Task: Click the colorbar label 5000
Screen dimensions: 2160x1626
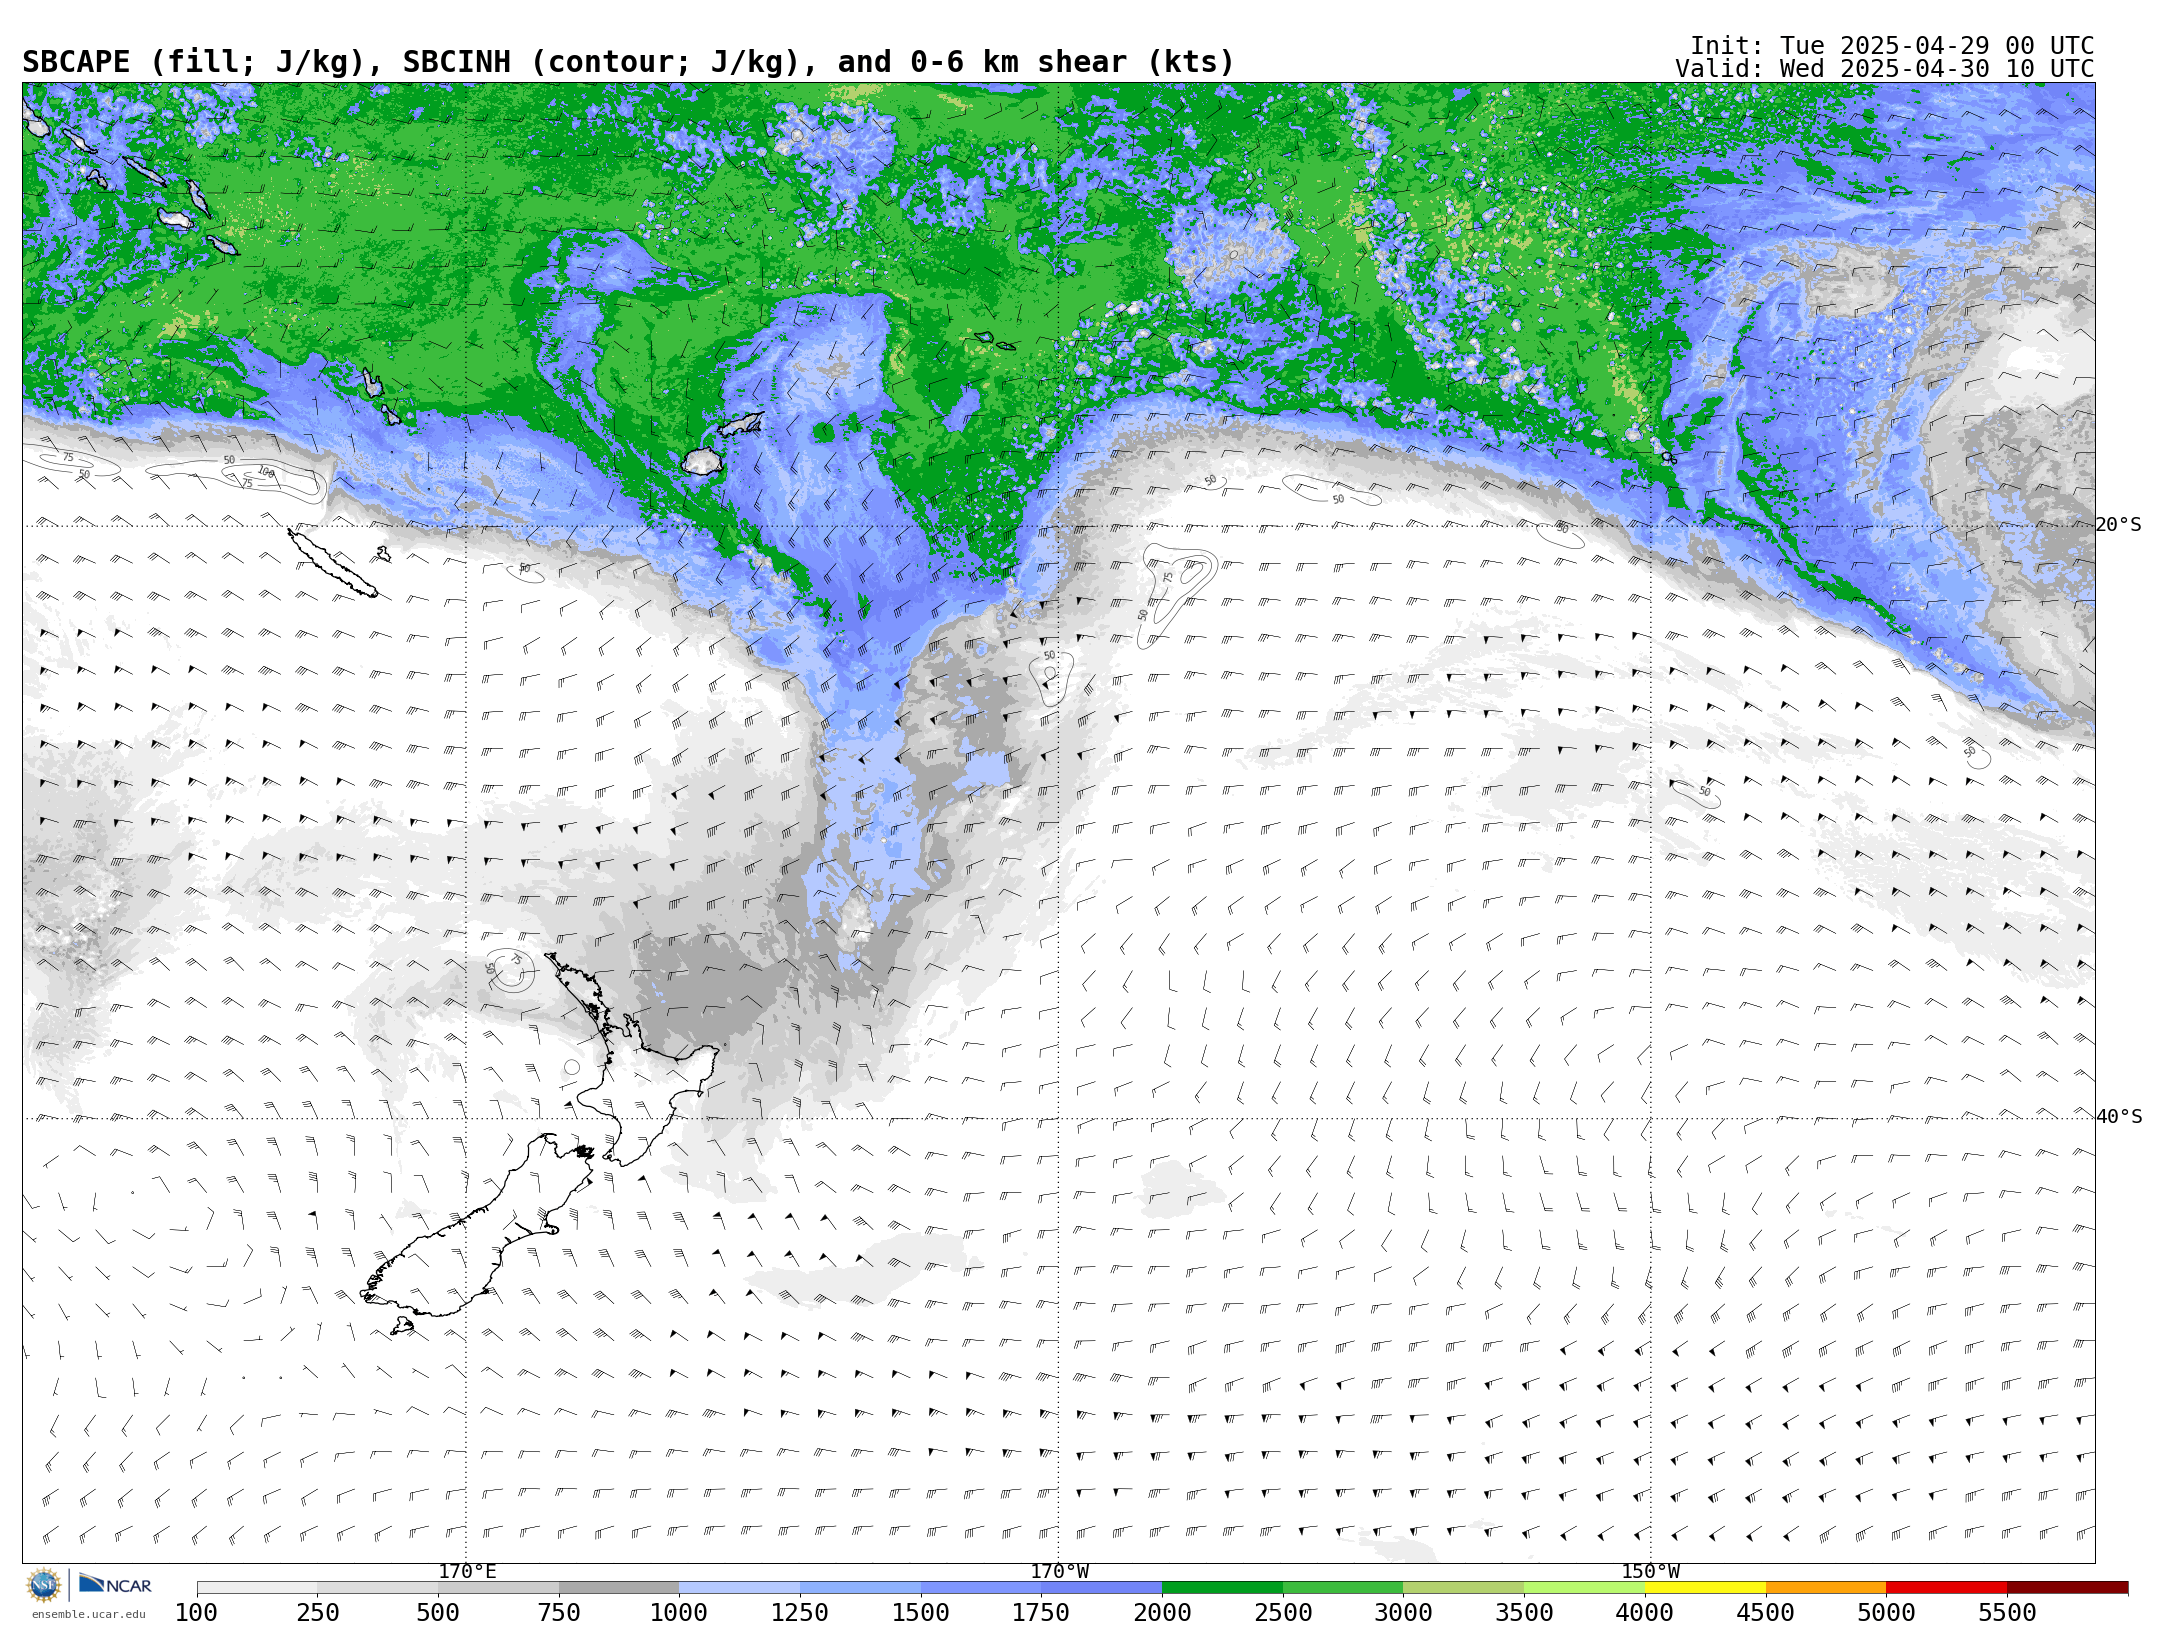Action: (x=1886, y=1612)
